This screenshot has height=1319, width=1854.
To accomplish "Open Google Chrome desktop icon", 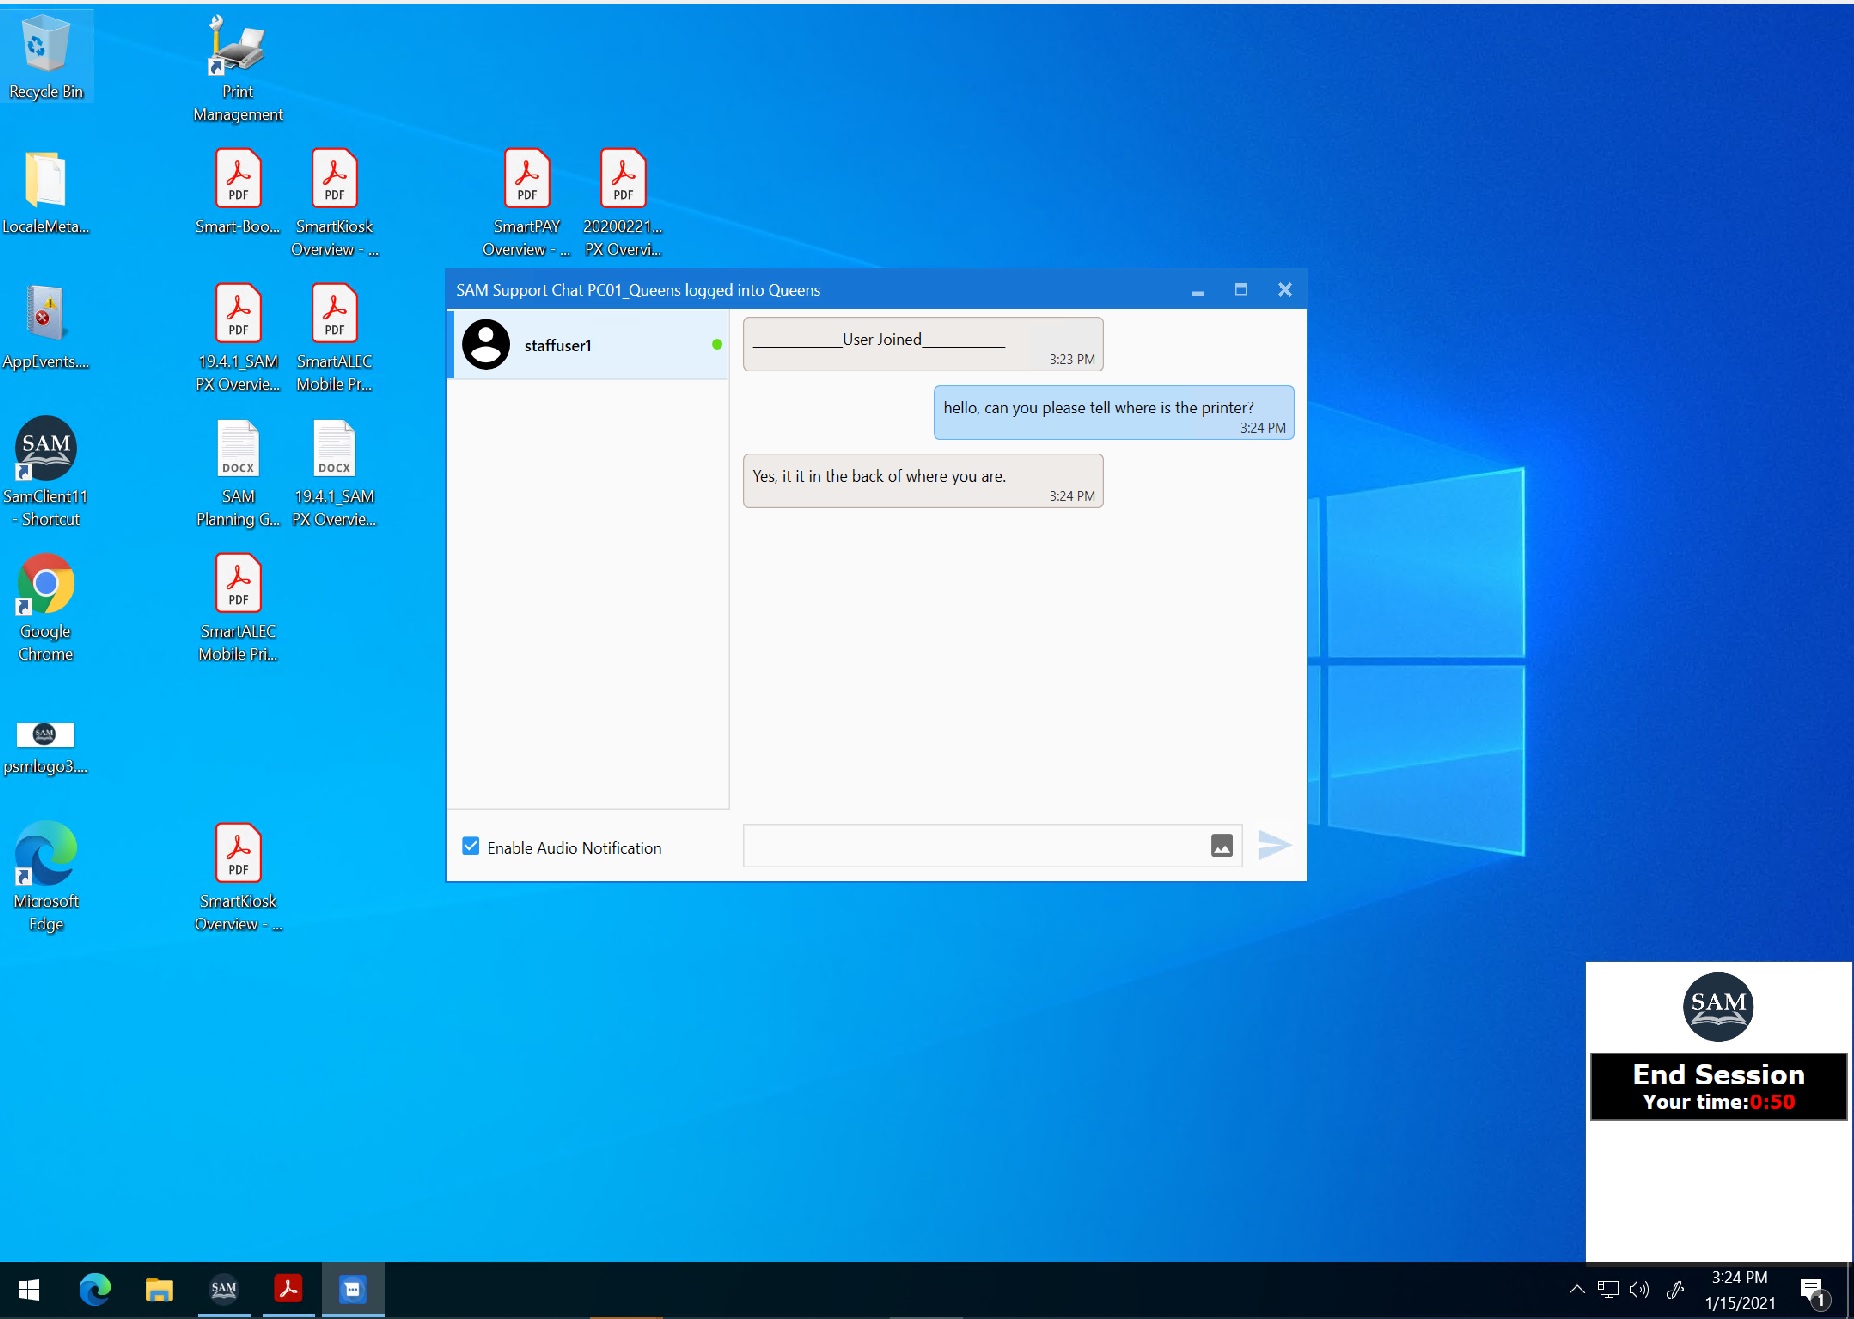I will [x=46, y=585].
